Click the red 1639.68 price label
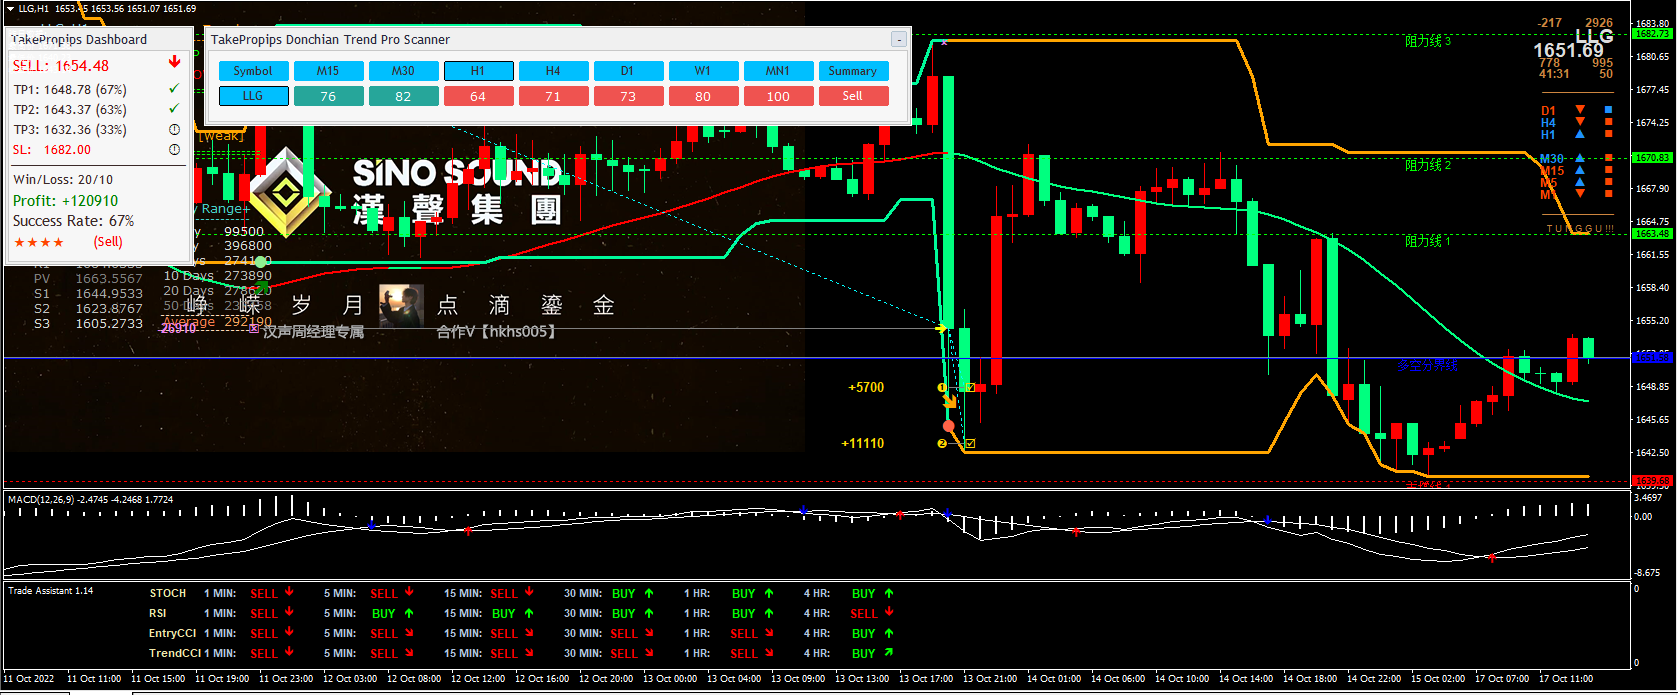Screen dimensions: 1678x695 pos(1652,481)
